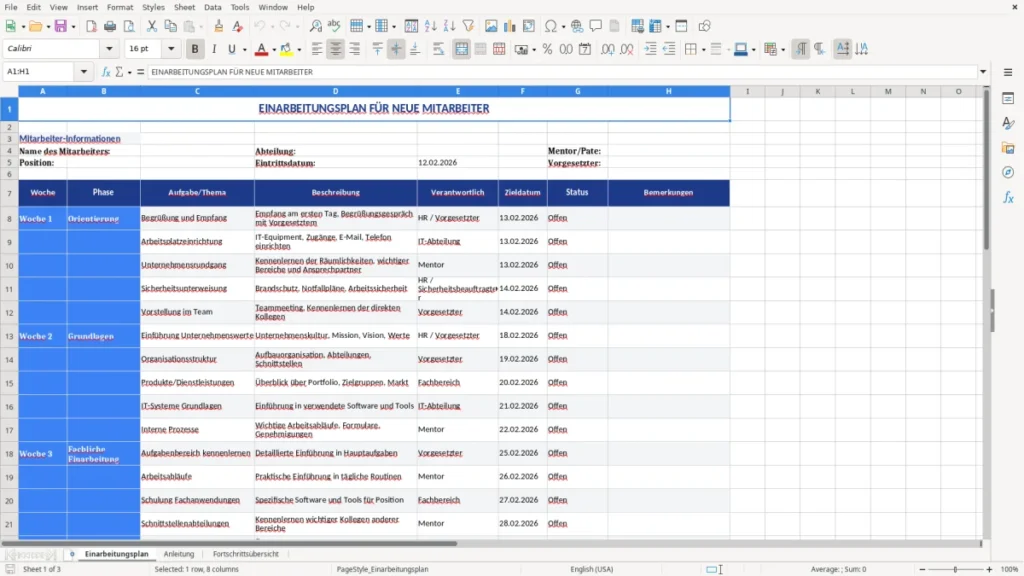Screen dimensions: 1024x576
Task: Expand the formula bar with arrow
Action: 983,72
